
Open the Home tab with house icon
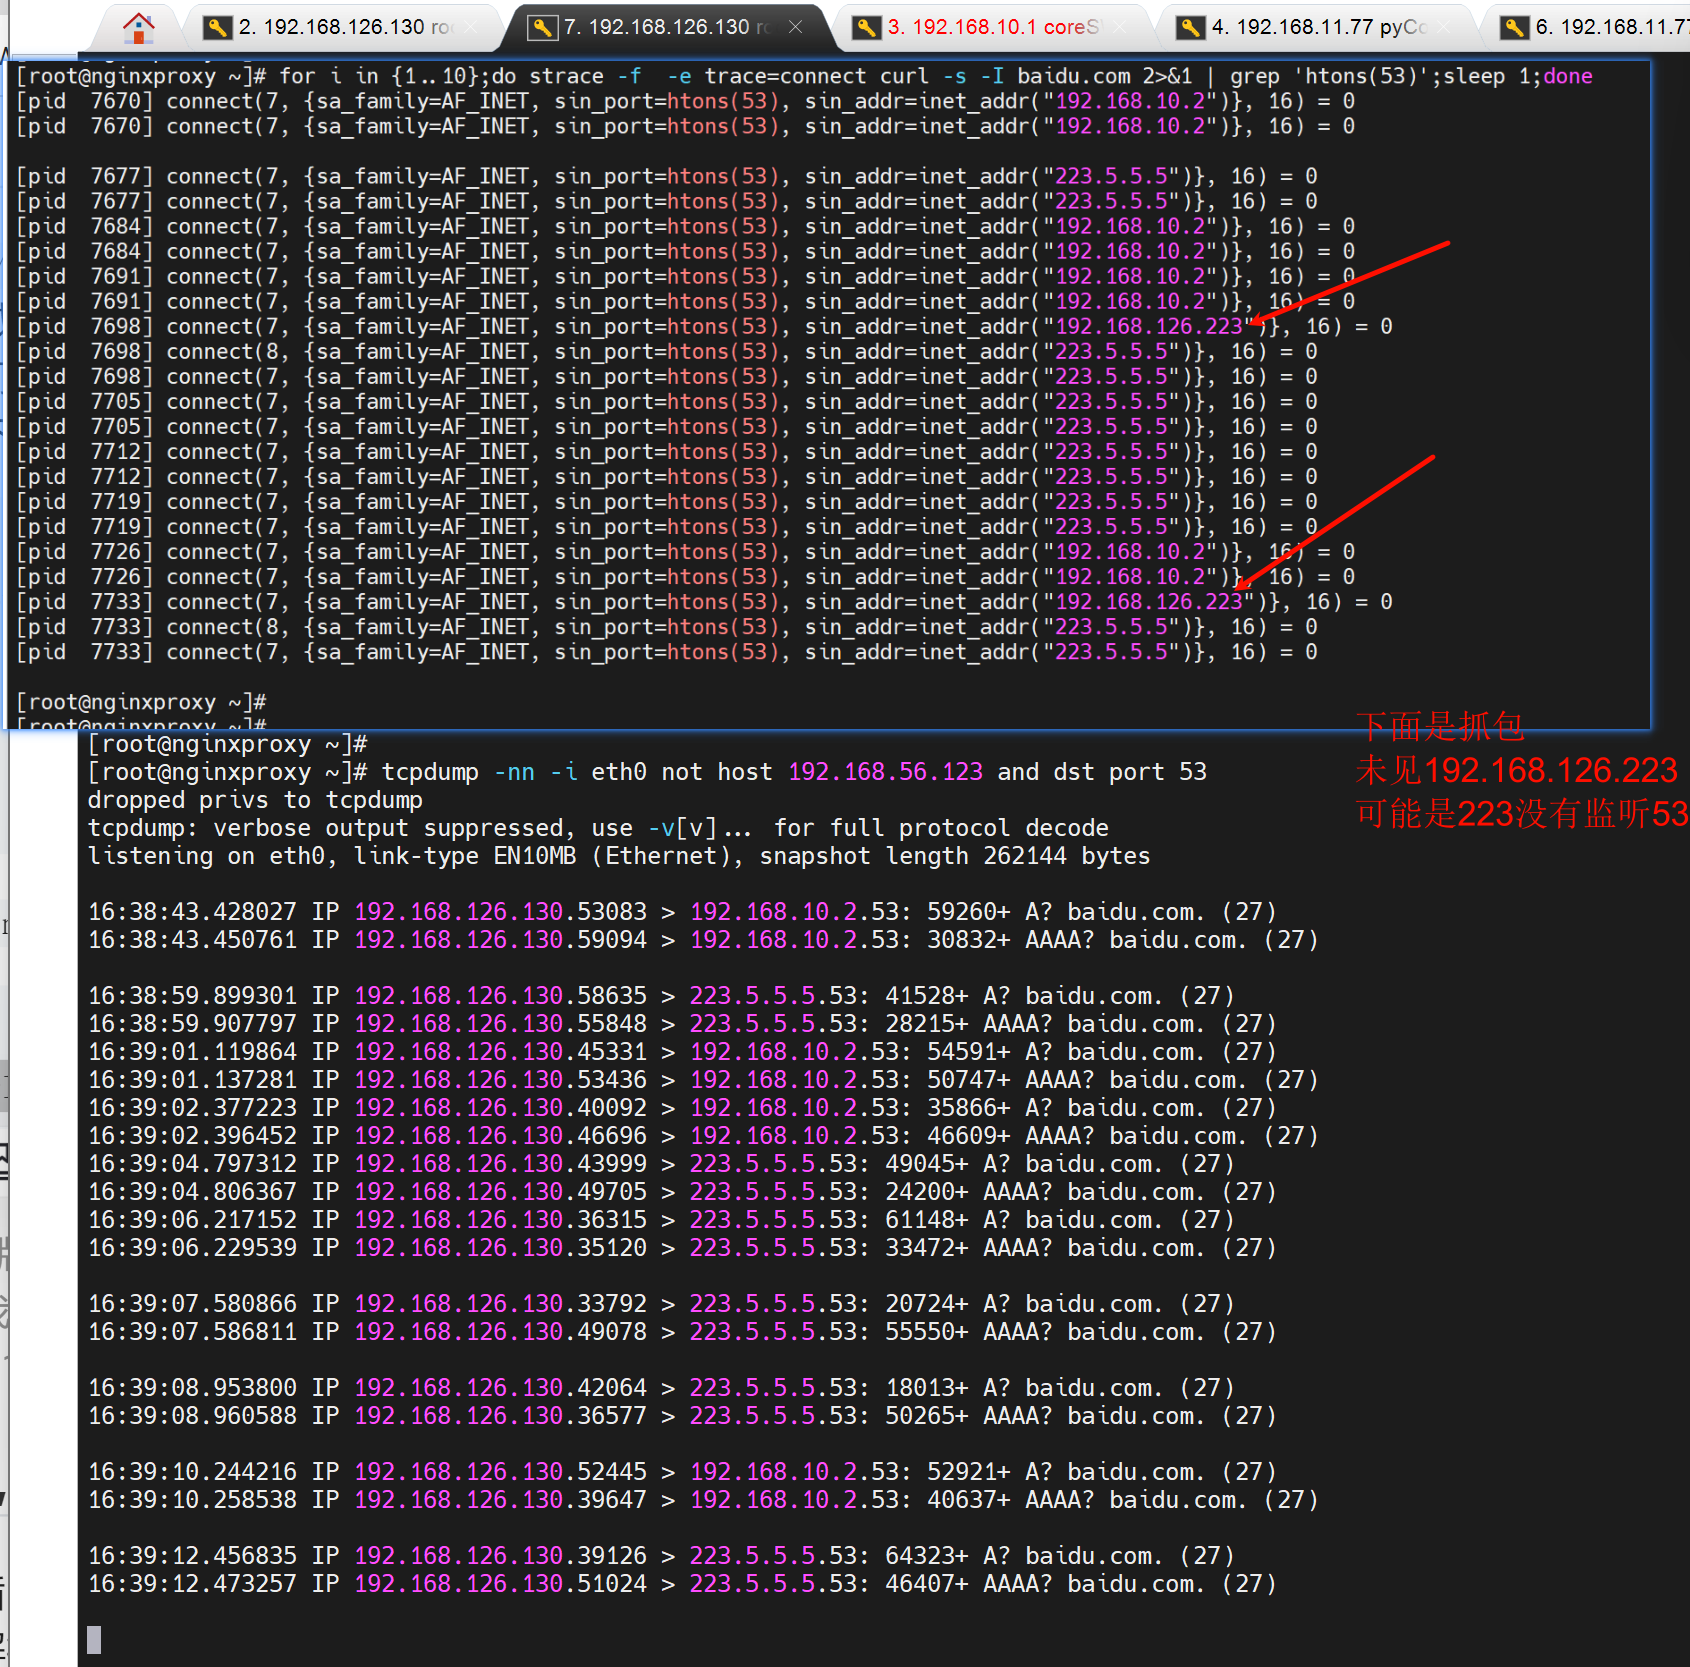click(138, 27)
